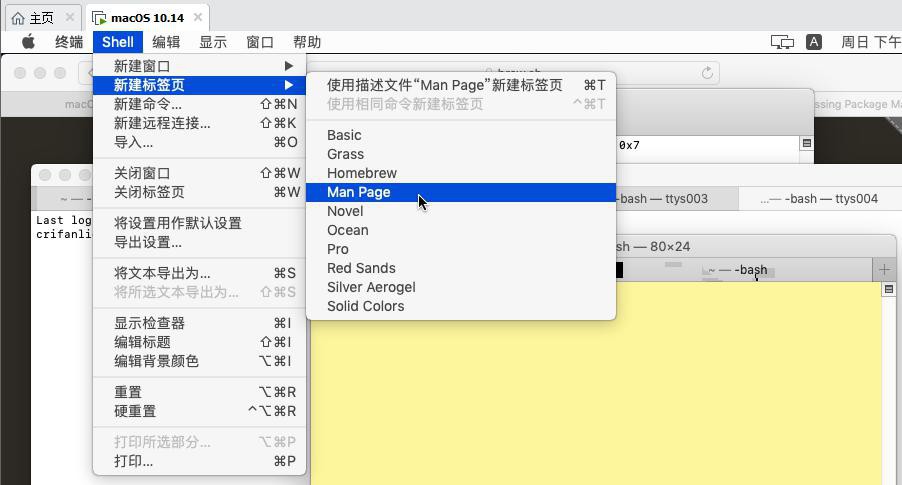Select Silver Aerogel profile for new tab
Screen dimensions: 902x485
[461, 287]
